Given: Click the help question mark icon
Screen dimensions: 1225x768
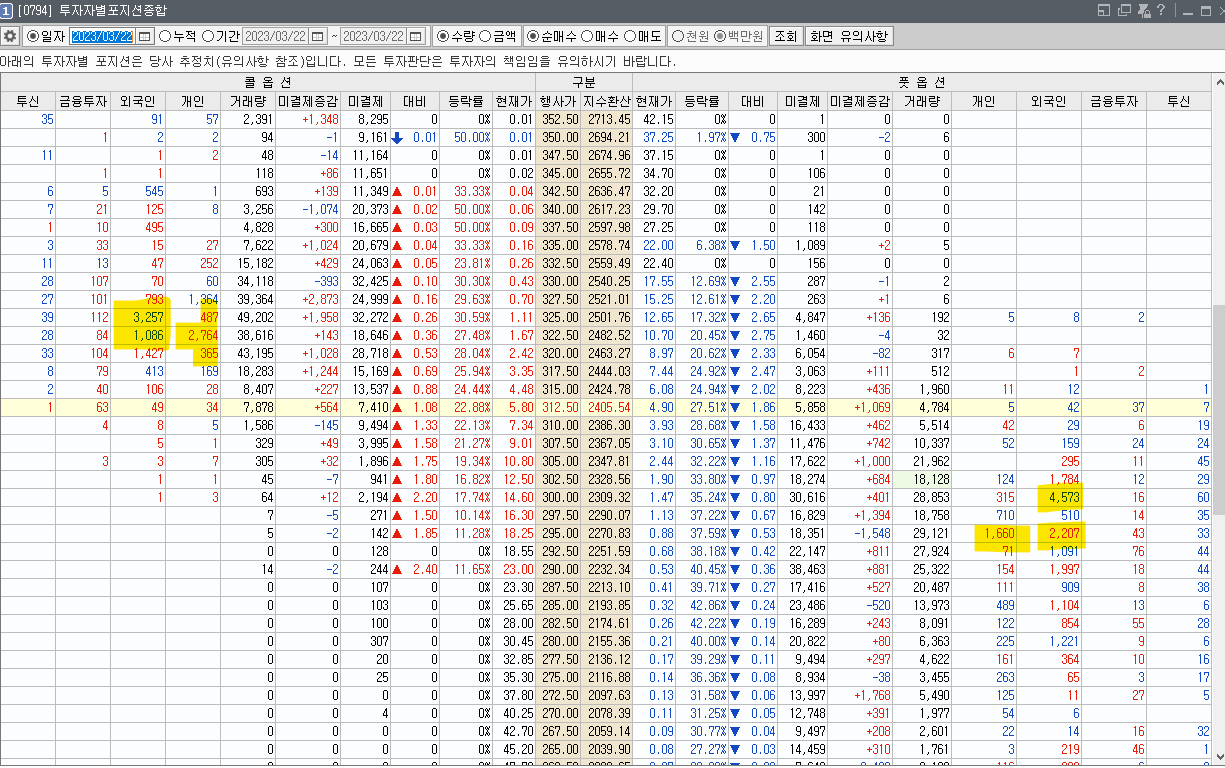Looking at the screenshot, I should pos(1160,11).
